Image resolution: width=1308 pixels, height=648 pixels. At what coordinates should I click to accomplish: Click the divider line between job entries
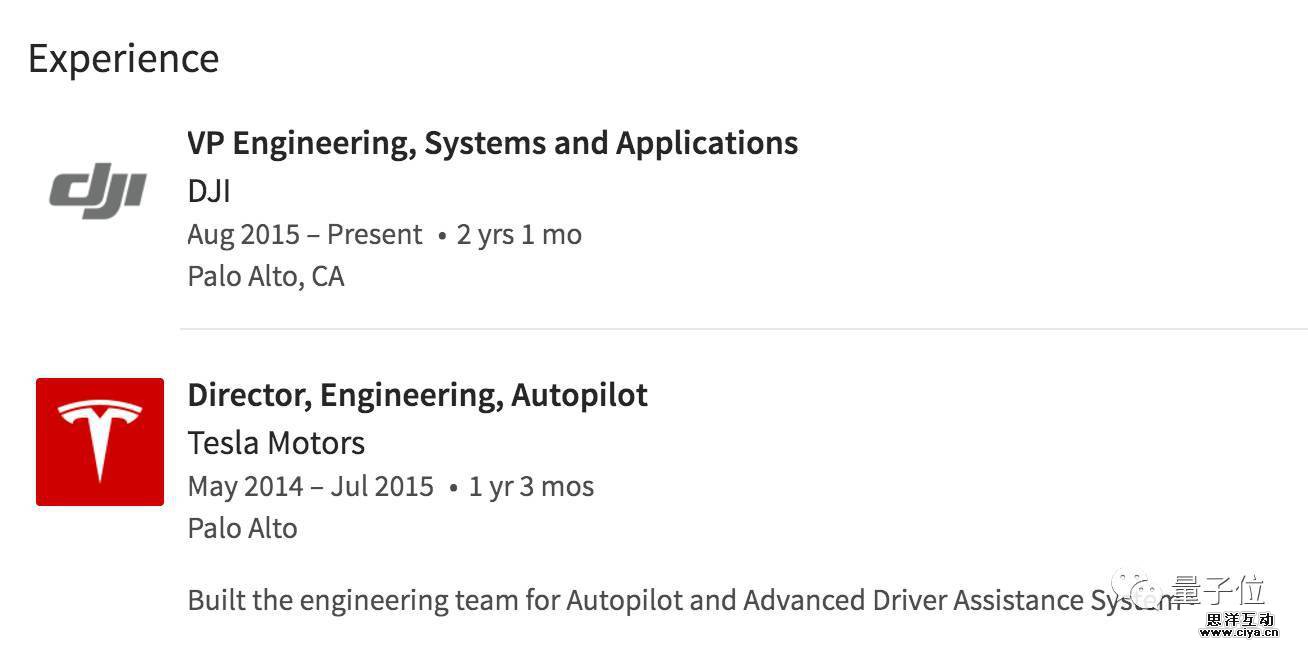pos(743,328)
